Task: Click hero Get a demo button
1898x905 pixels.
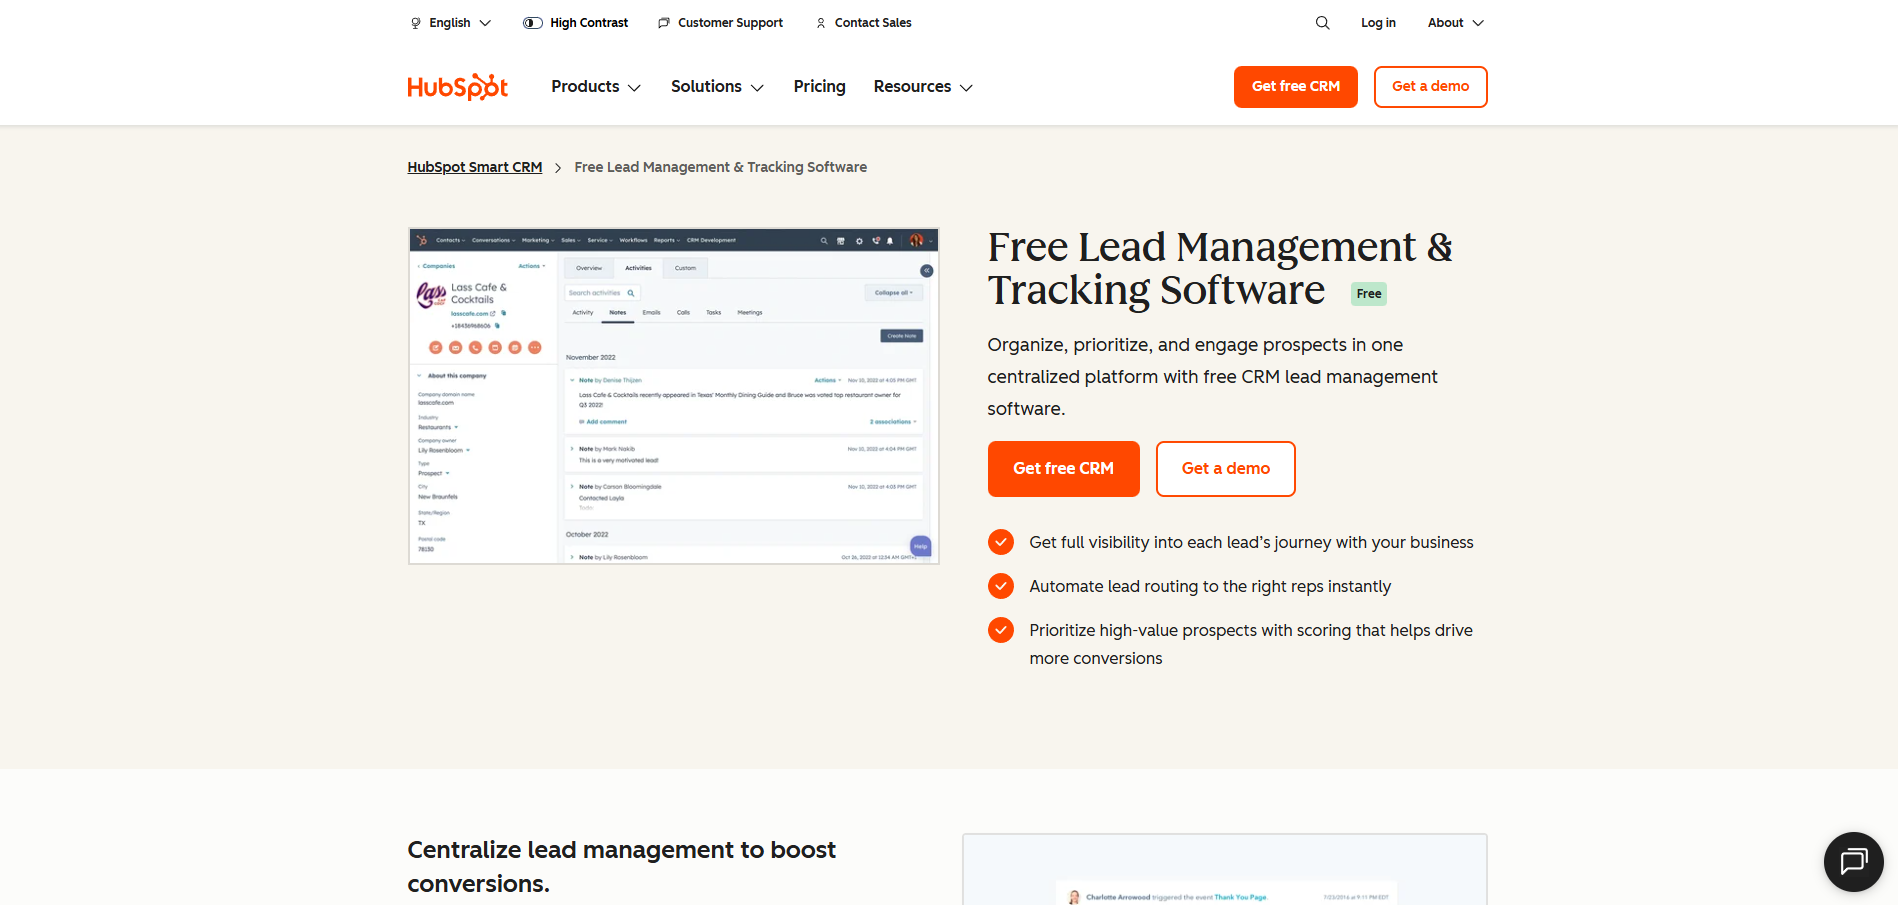Action: [1225, 469]
